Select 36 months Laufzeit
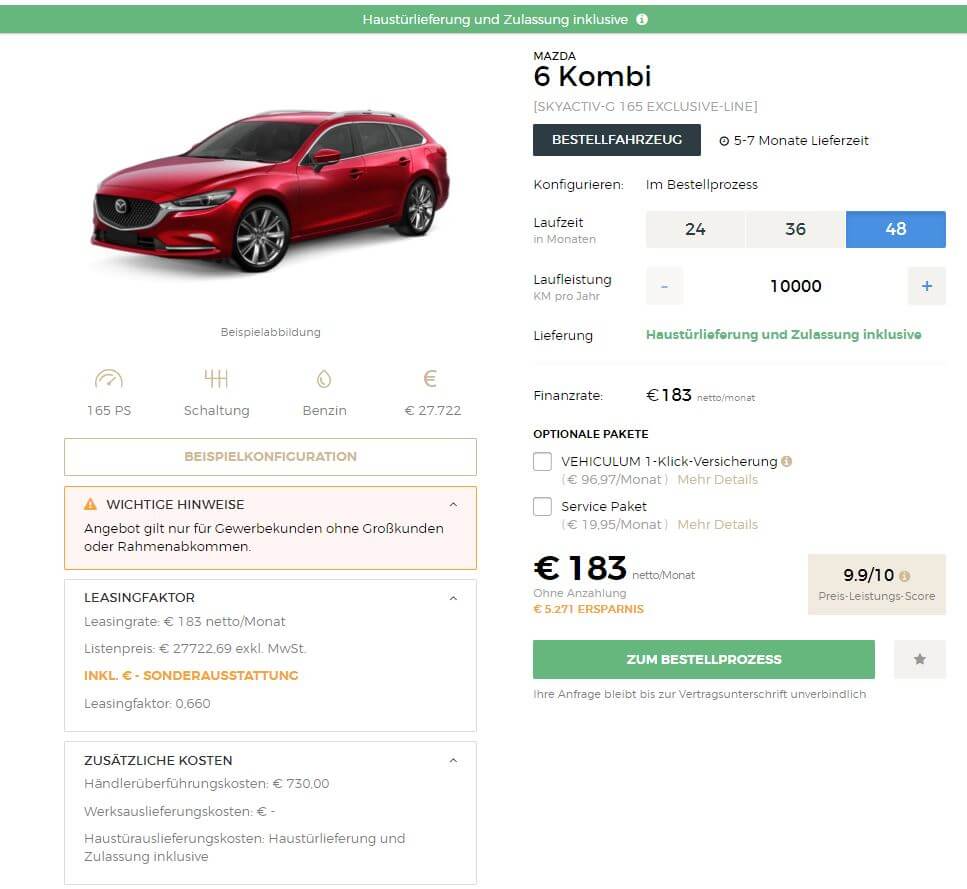967x889 pixels. coord(796,229)
